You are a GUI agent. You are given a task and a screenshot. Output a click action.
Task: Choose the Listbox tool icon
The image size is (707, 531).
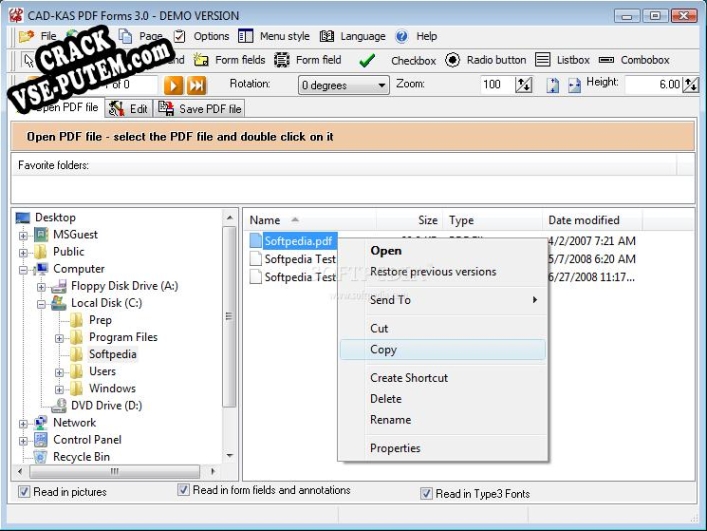(x=542, y=60)
